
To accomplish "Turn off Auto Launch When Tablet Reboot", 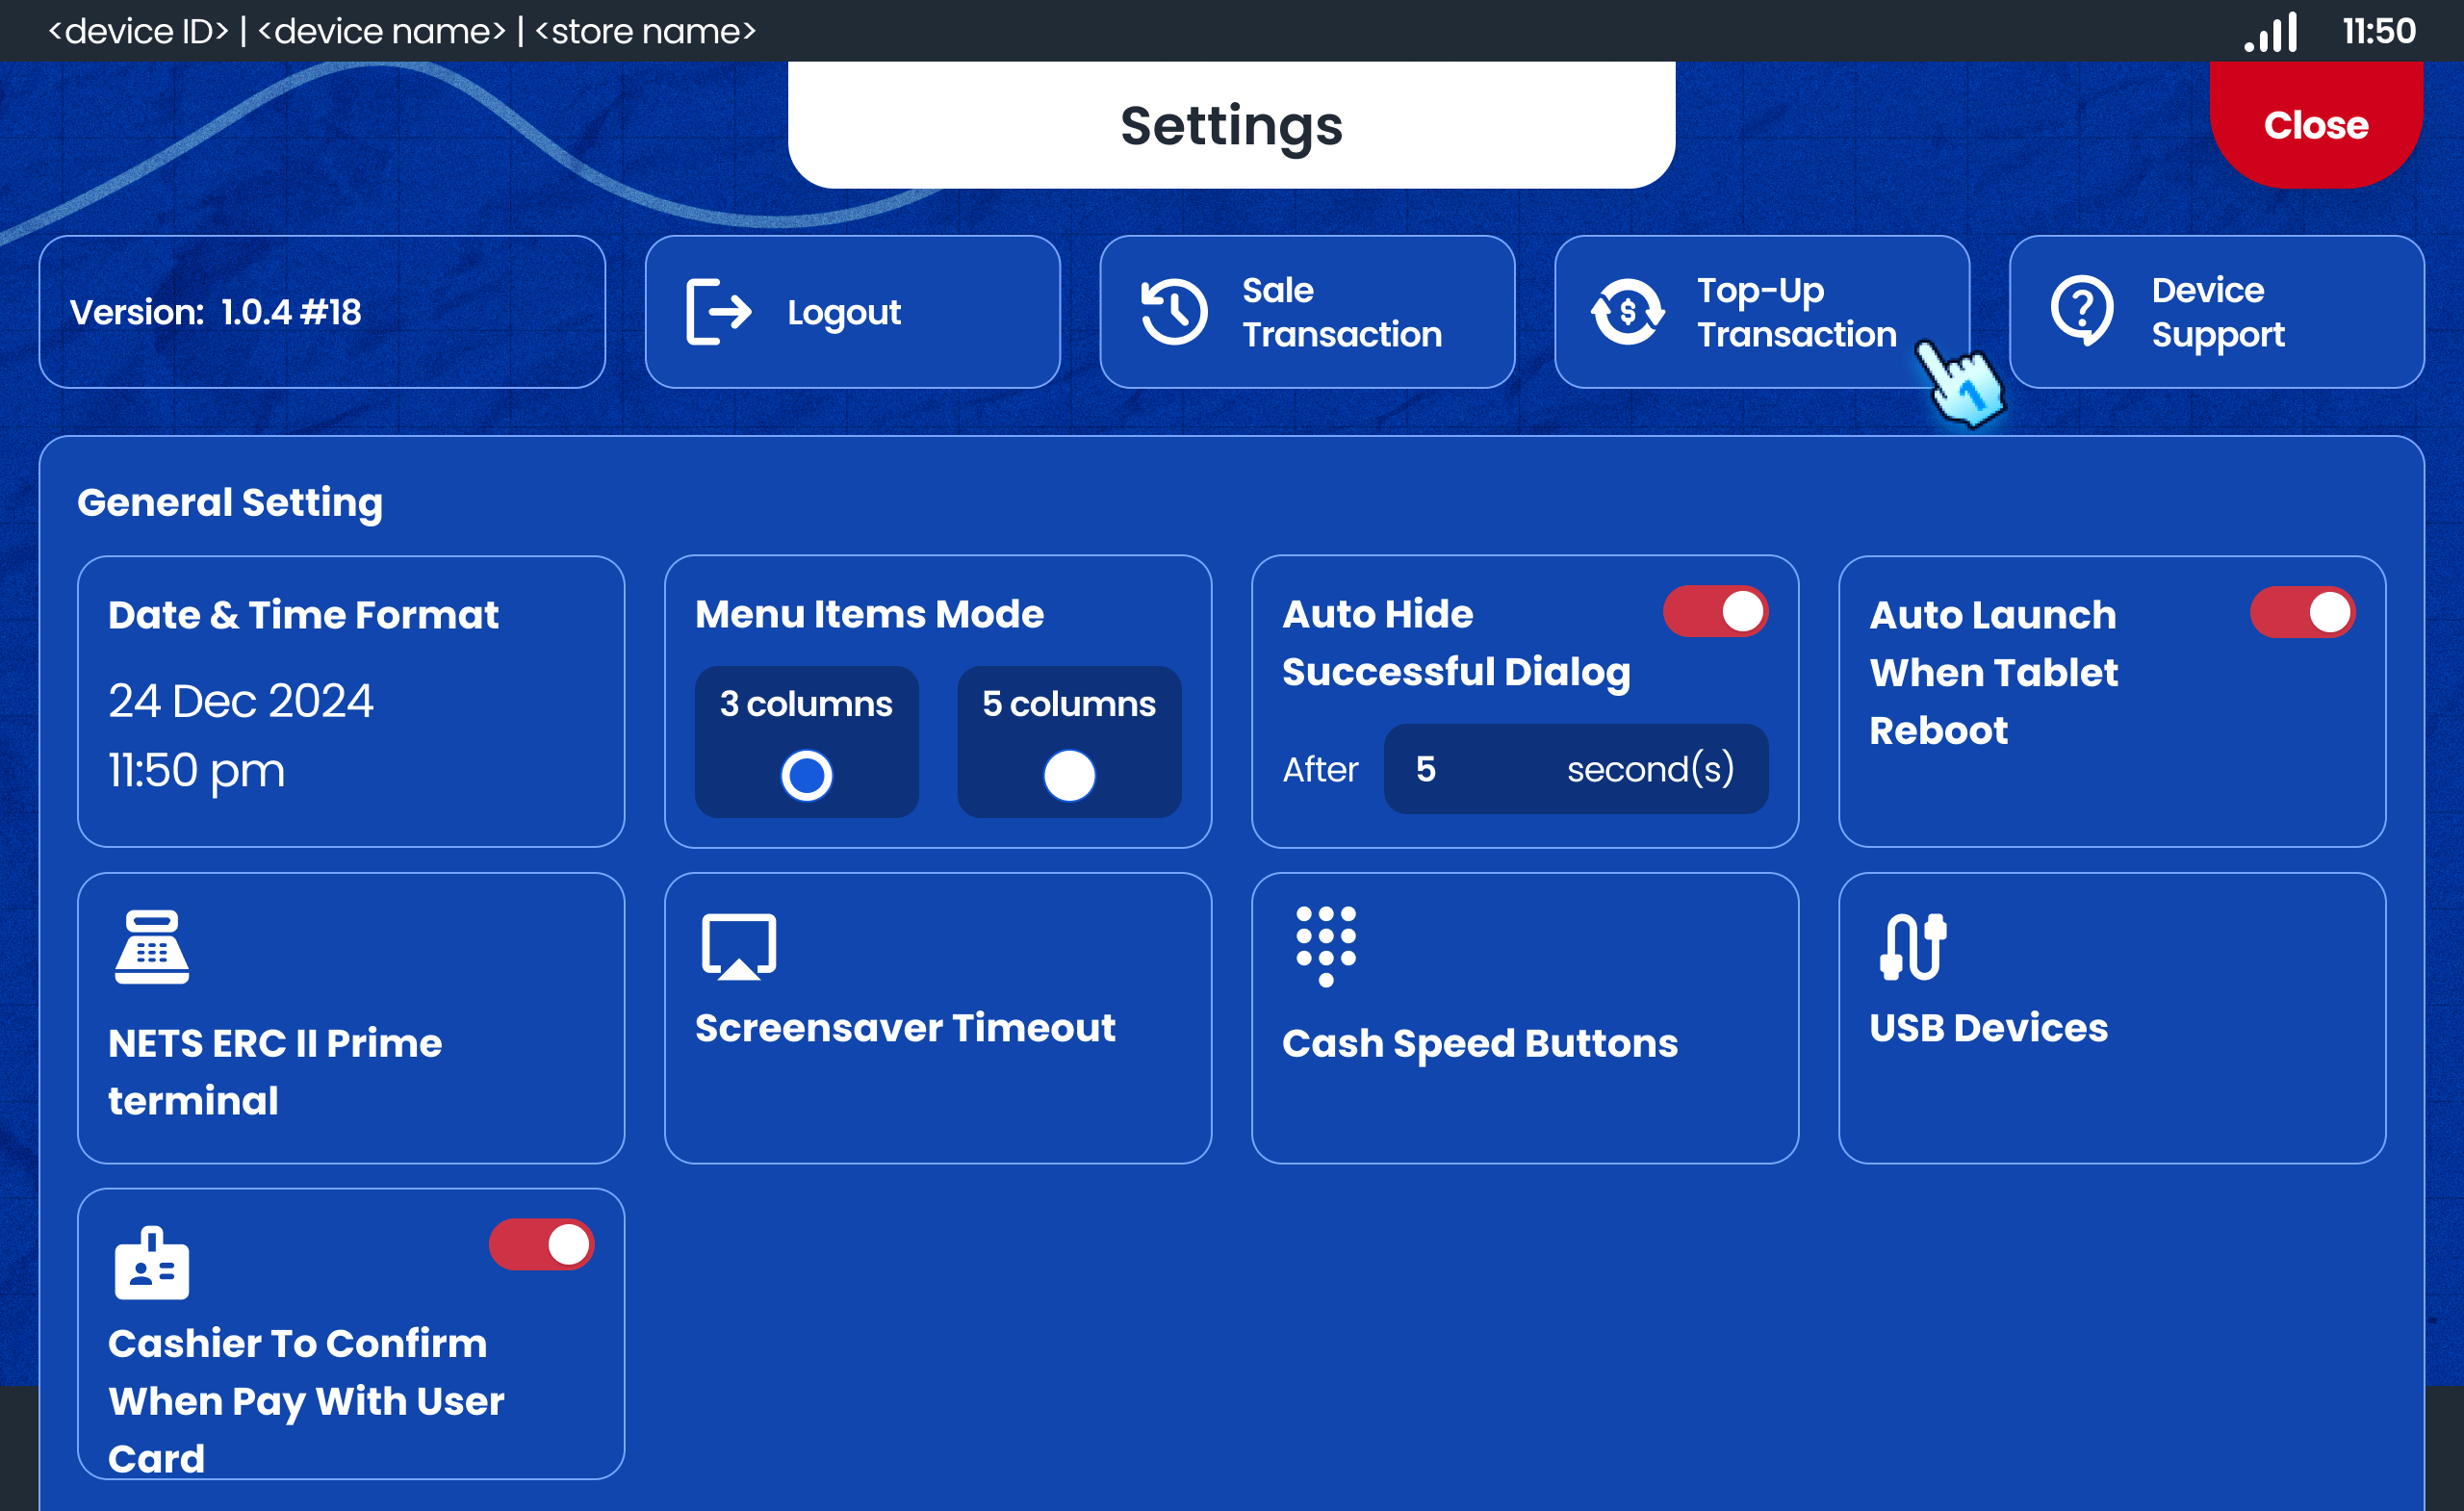I will click(x=2302, y=612).
